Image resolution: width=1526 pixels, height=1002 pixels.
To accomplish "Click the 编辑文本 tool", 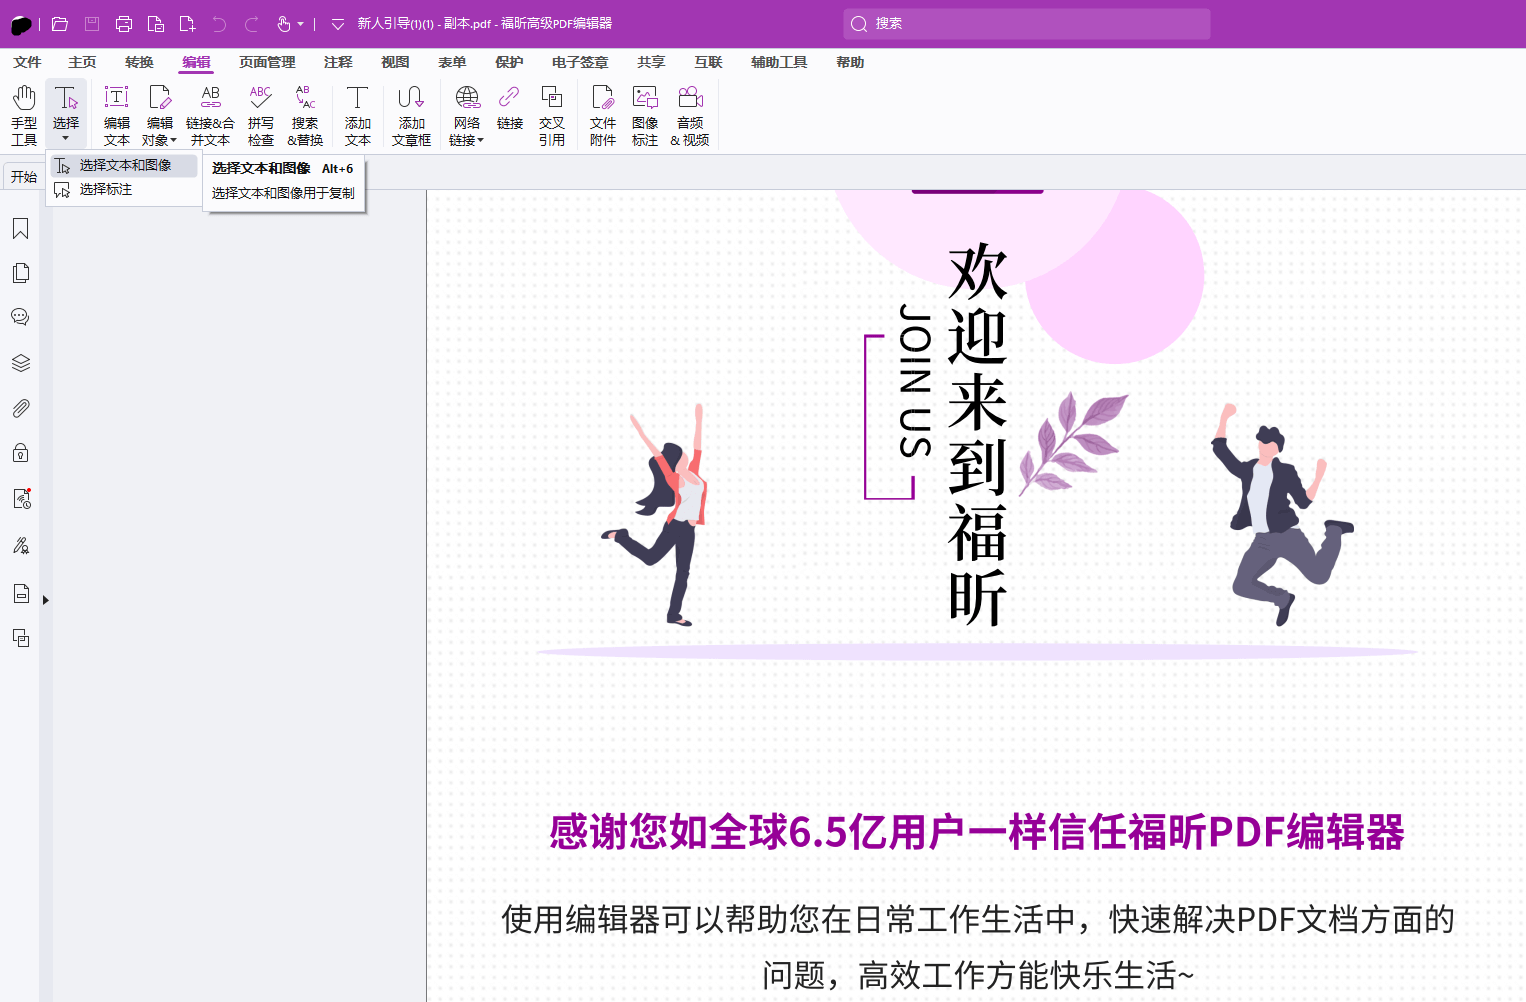I will coord(117,115).
